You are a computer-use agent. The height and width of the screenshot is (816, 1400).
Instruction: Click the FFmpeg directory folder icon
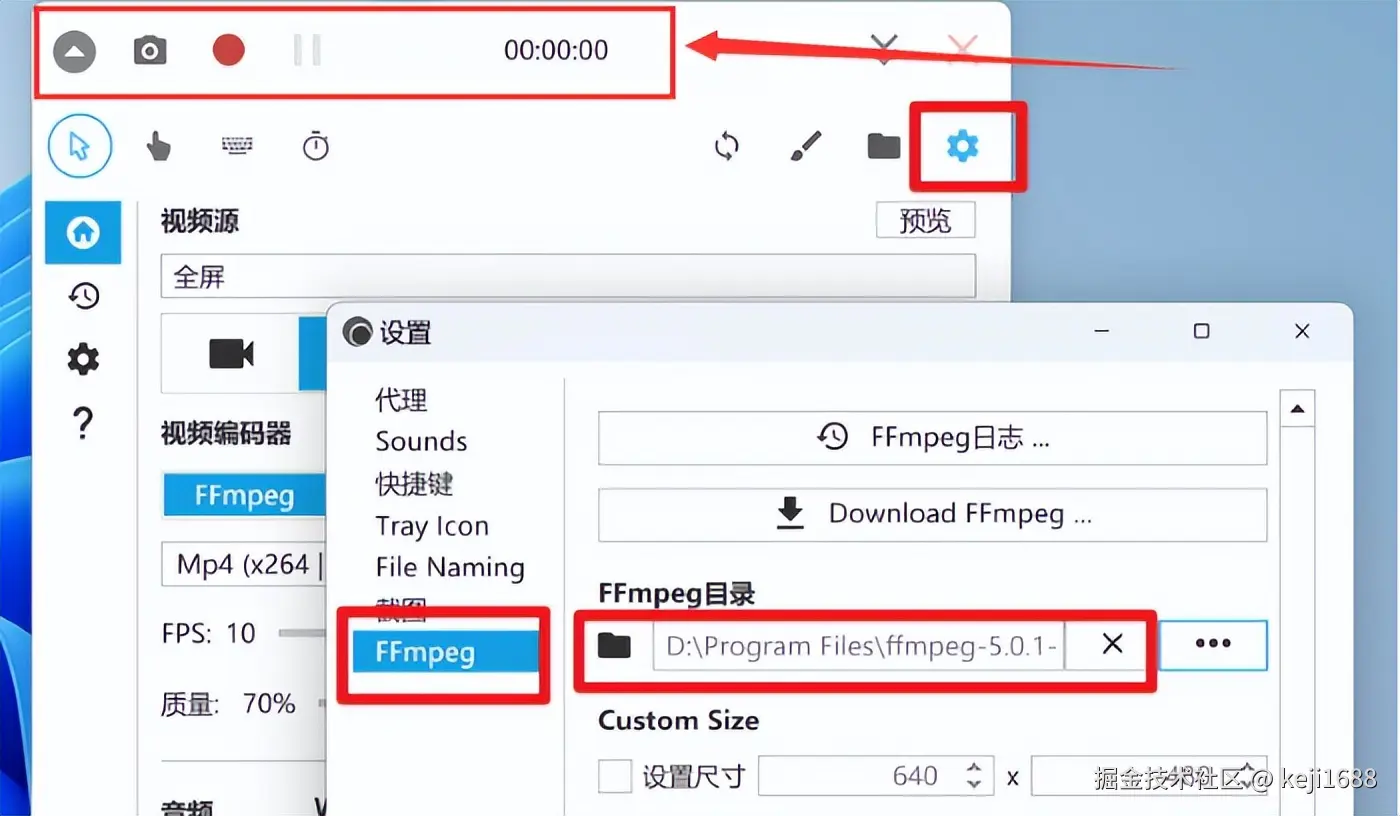coord(614,645)
